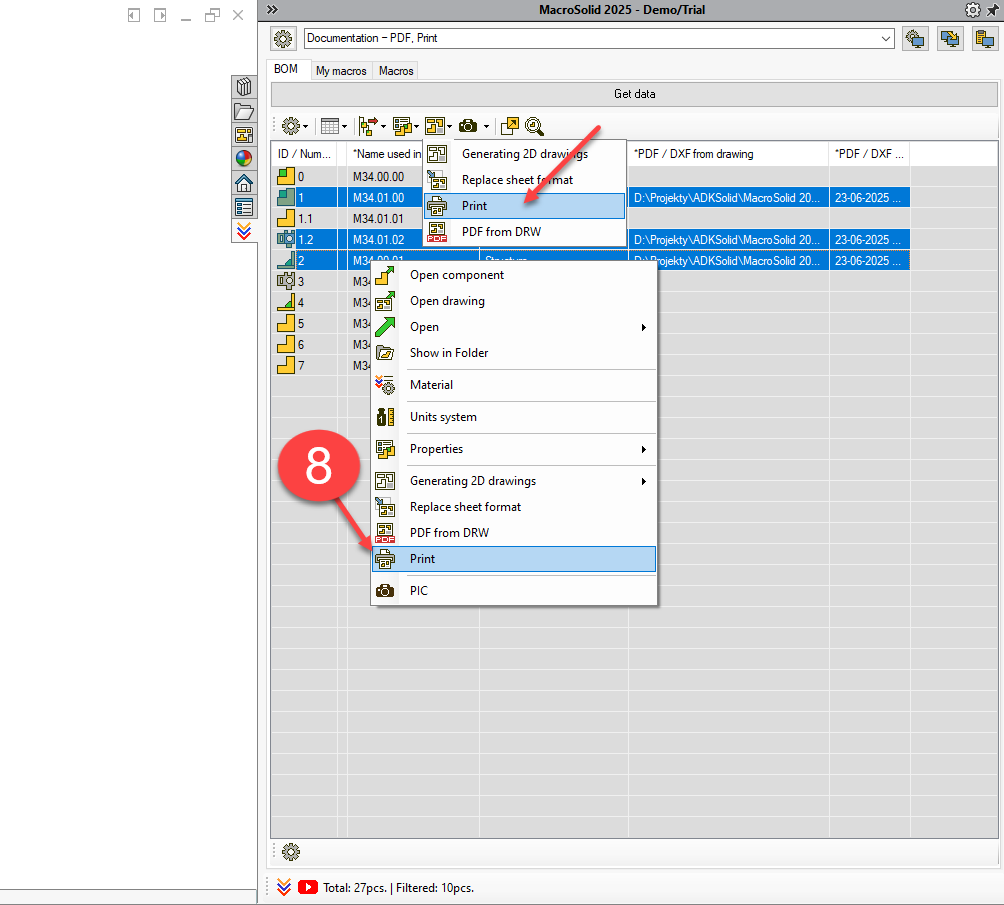Click the magnifier search toolbar icon
Image resolution: width=1004 pixels, height=905 pixels.
coord(534,126)
